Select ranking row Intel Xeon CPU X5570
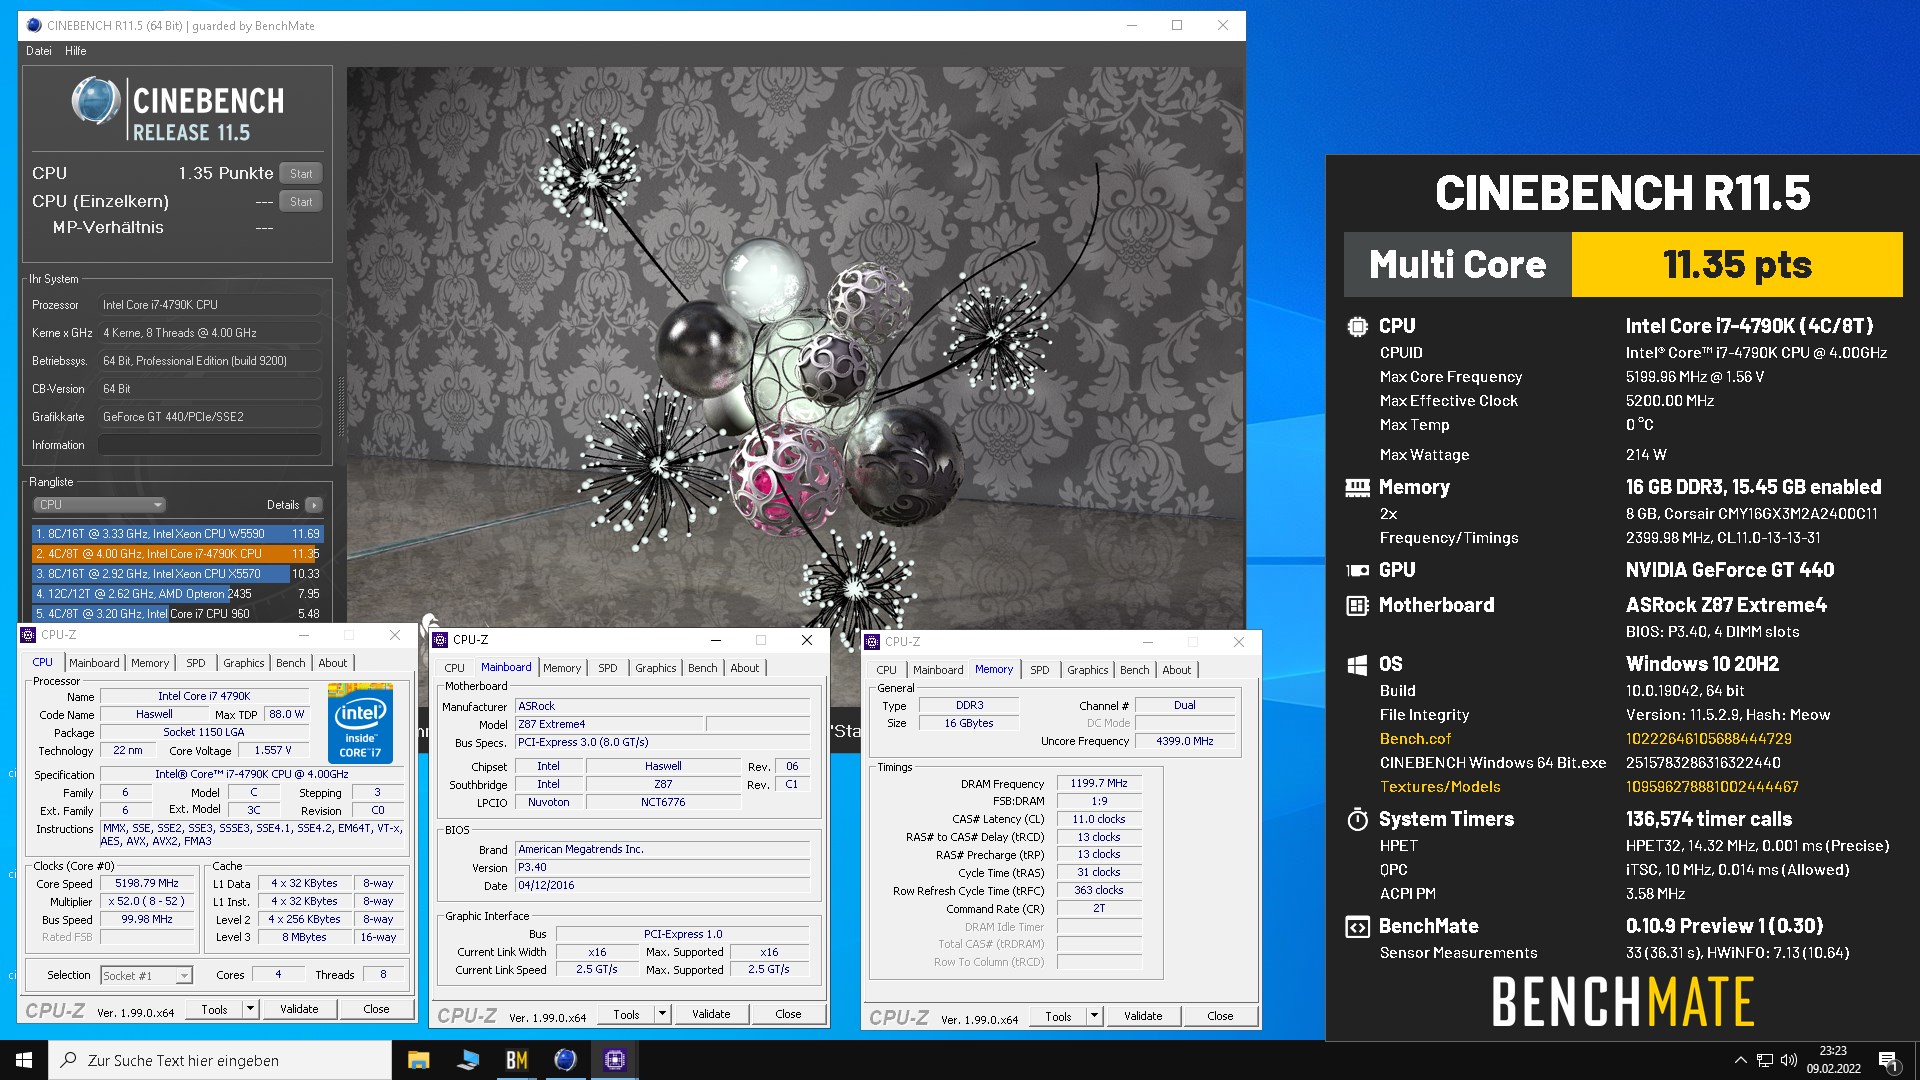Image resolution: width=1920 pixels, height=1080 pixels. (177, 574)
